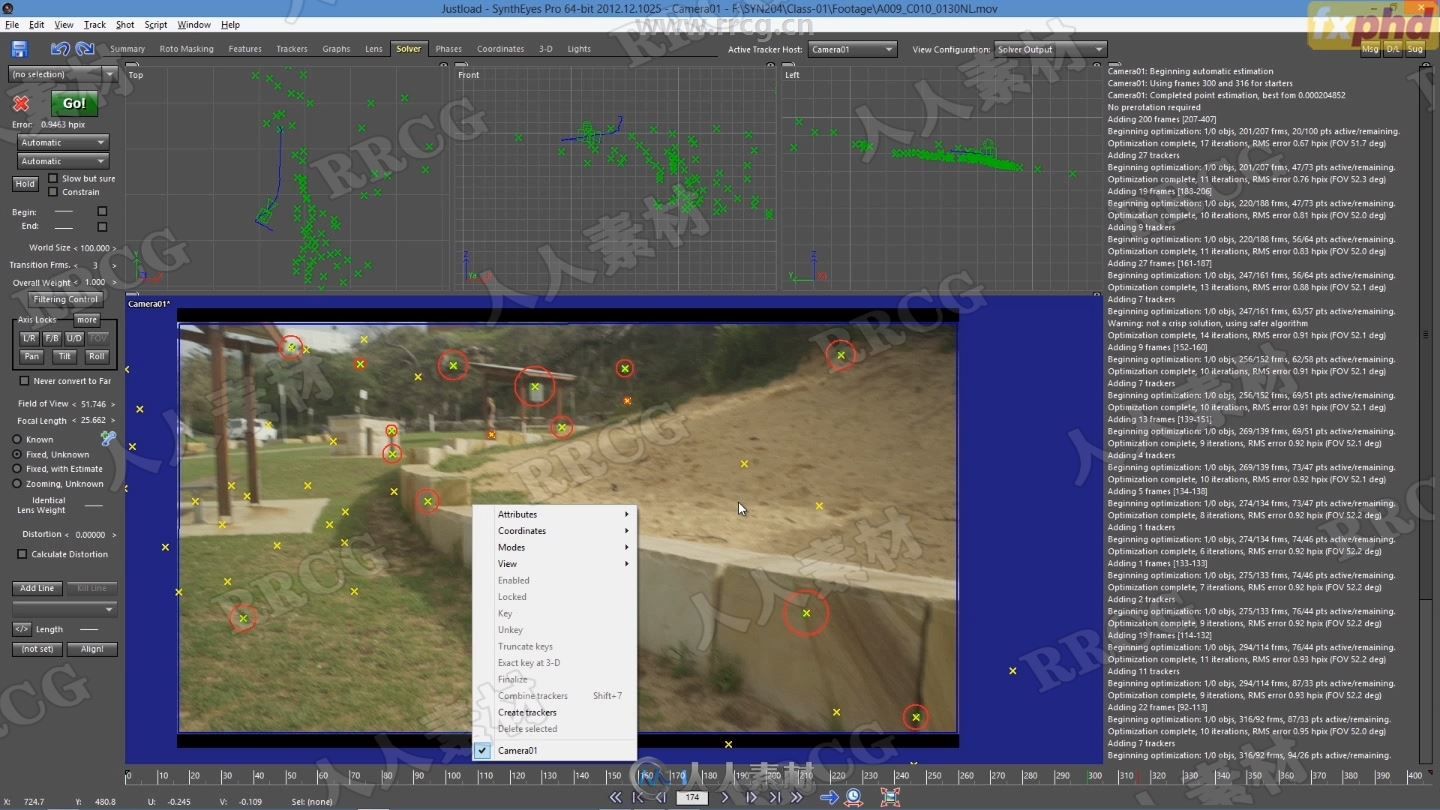Click the Sug button at top right

coord(1416,48)
